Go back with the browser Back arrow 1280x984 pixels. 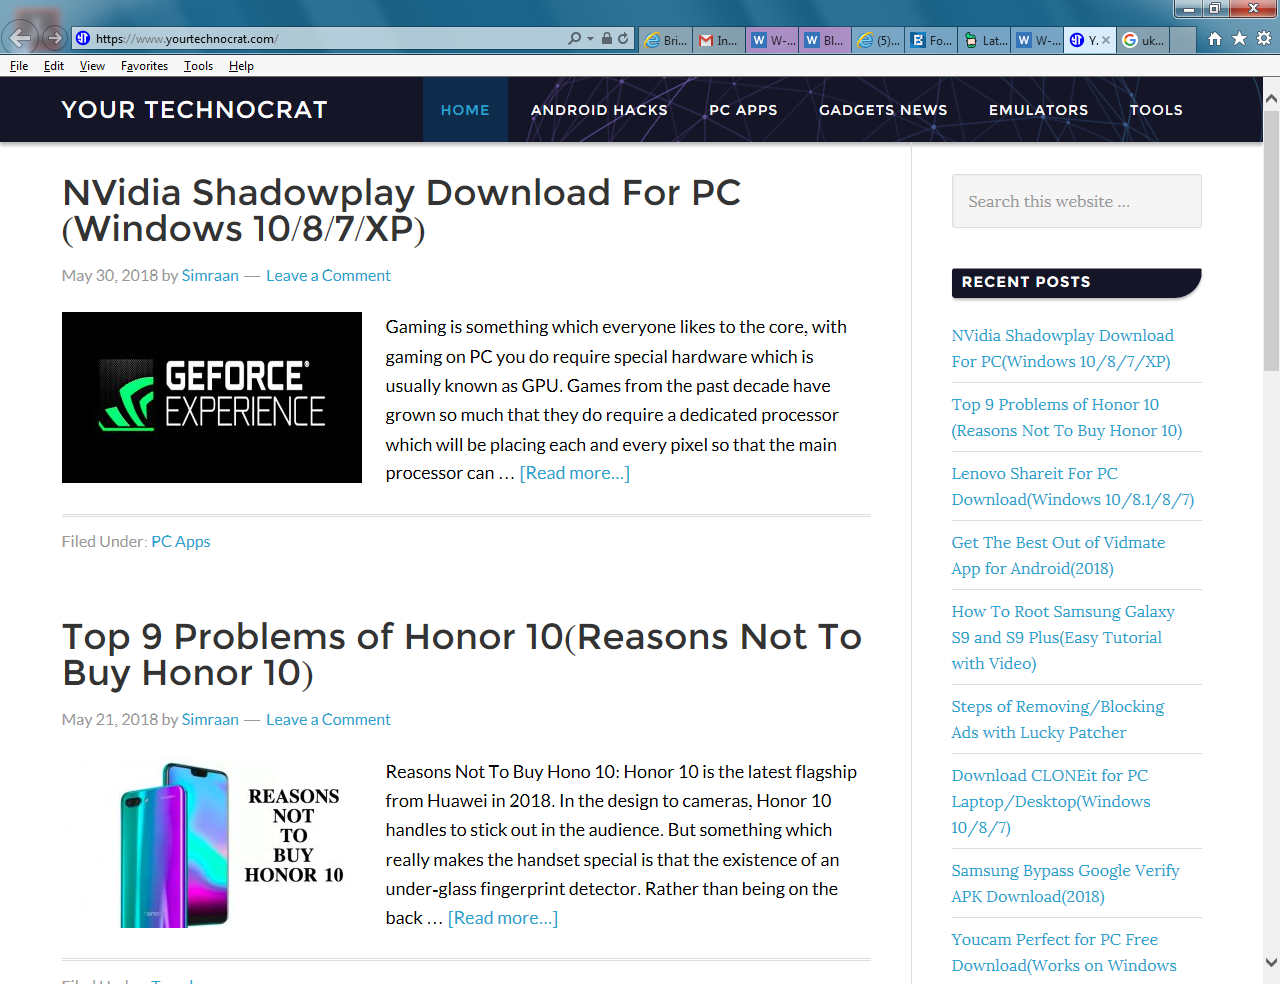tap(19, 38)
